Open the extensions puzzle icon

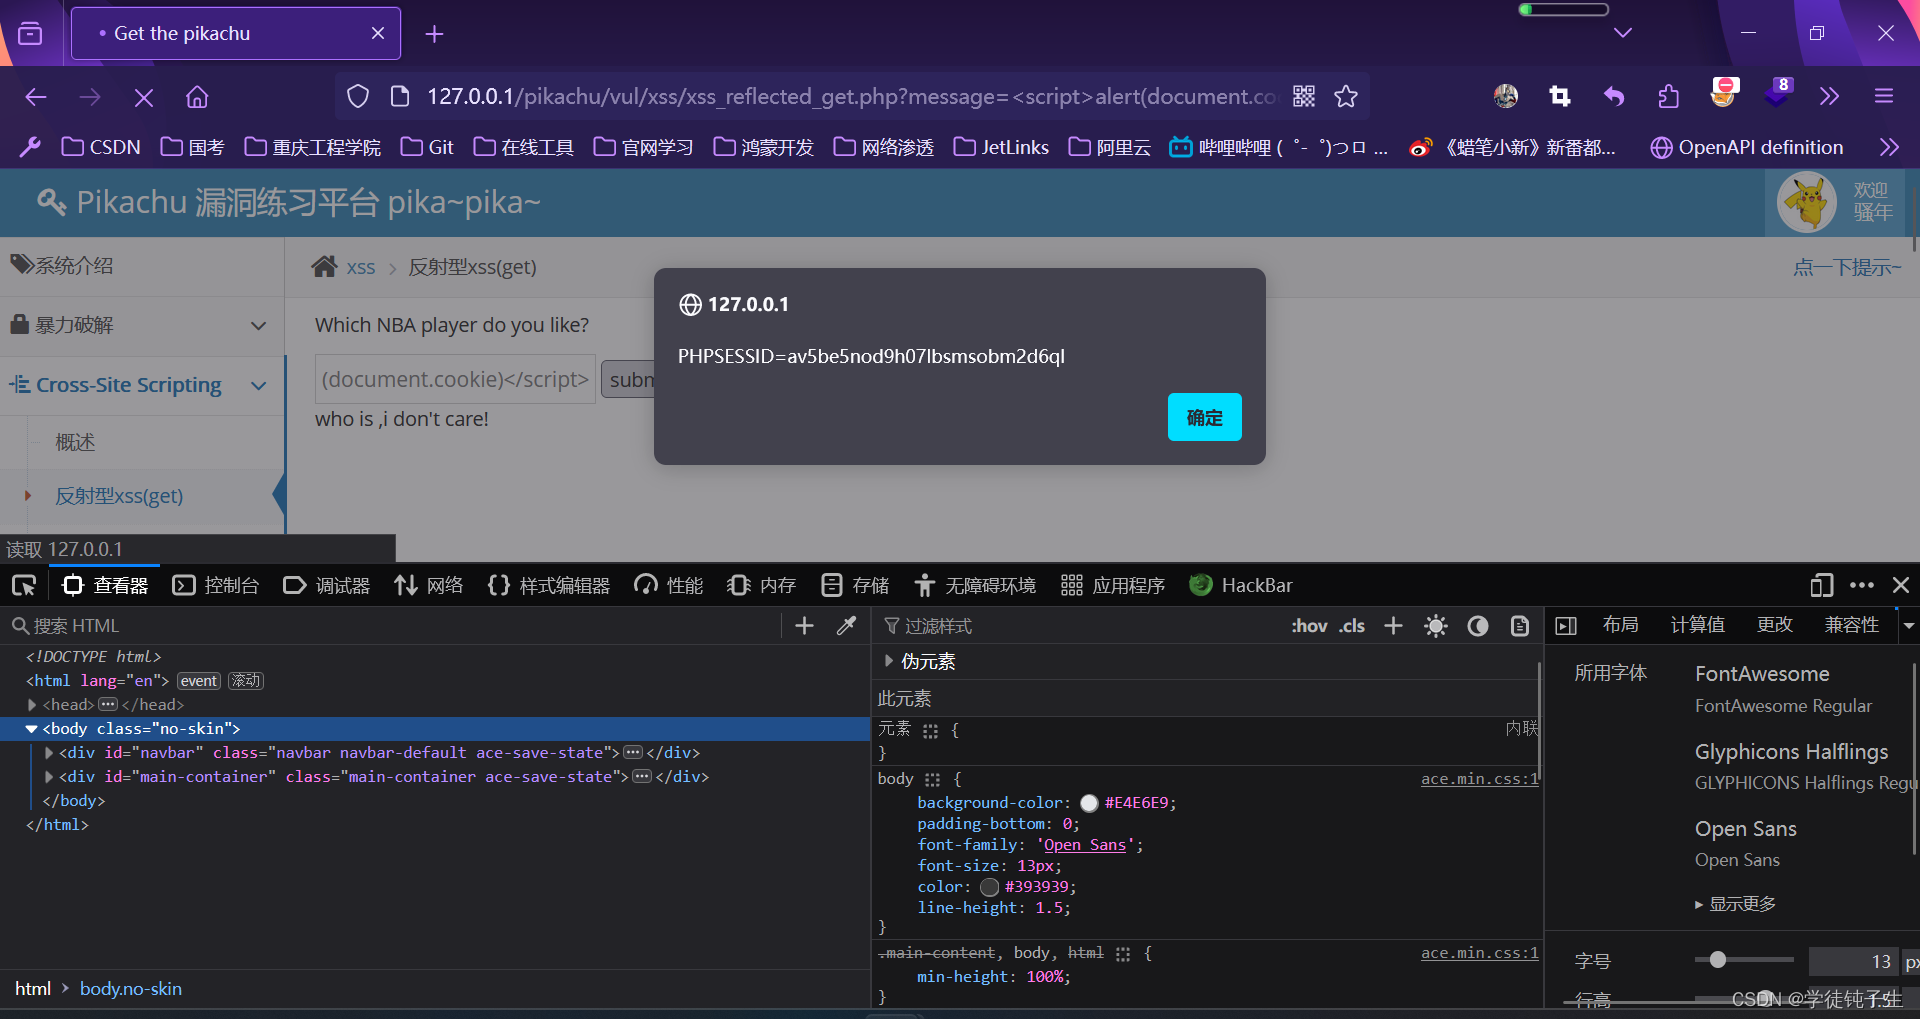pos(1668,96)
